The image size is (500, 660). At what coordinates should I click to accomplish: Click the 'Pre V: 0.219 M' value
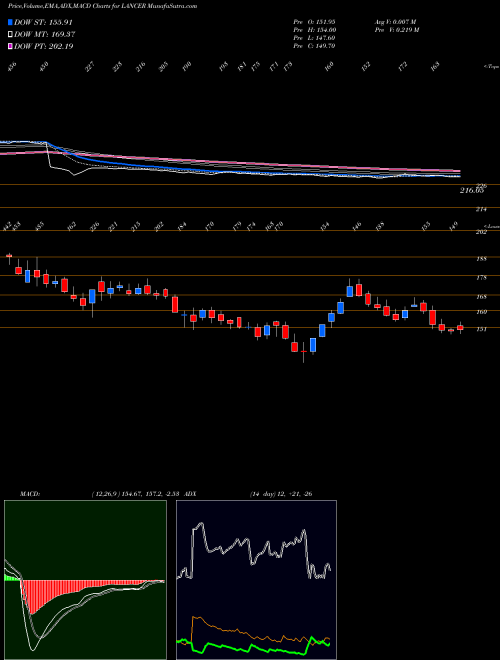396,30
